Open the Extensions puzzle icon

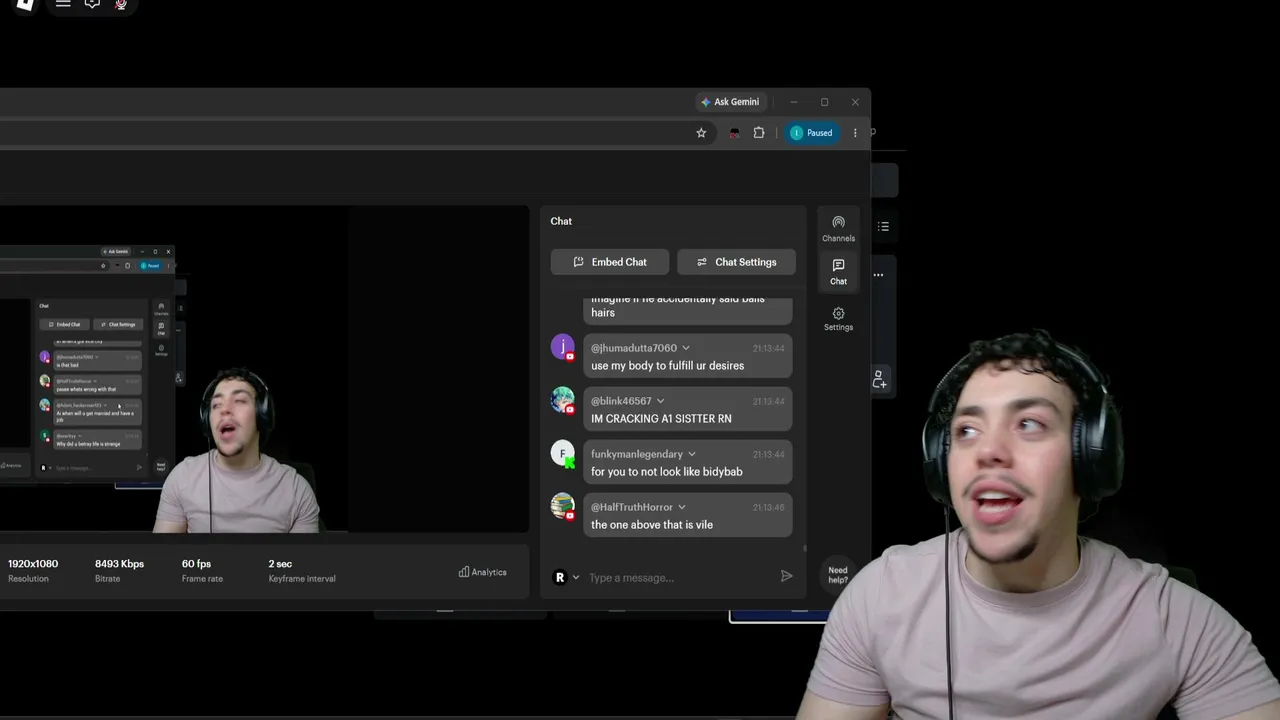point(759,133)
